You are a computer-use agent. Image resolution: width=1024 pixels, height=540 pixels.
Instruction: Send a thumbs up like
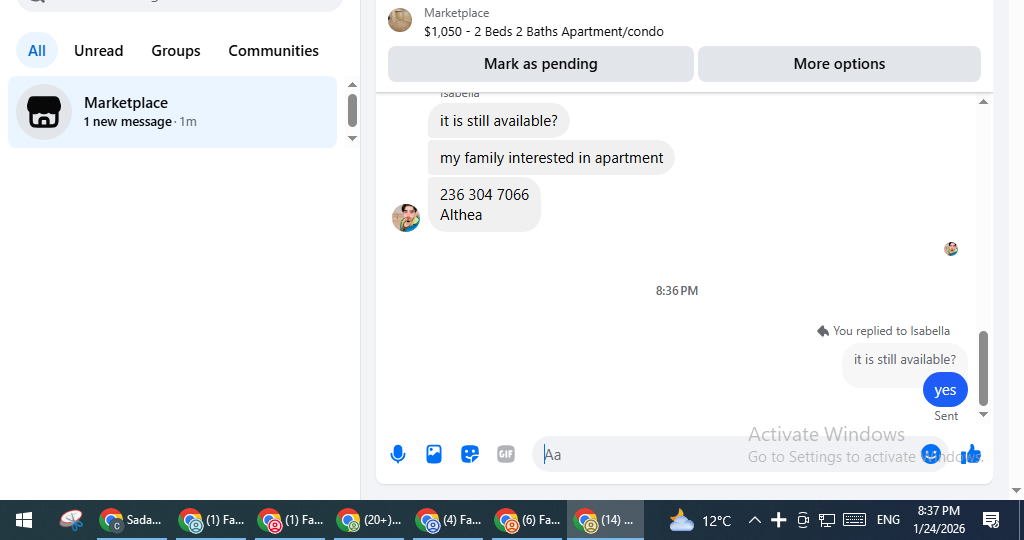tap(971, 453)
